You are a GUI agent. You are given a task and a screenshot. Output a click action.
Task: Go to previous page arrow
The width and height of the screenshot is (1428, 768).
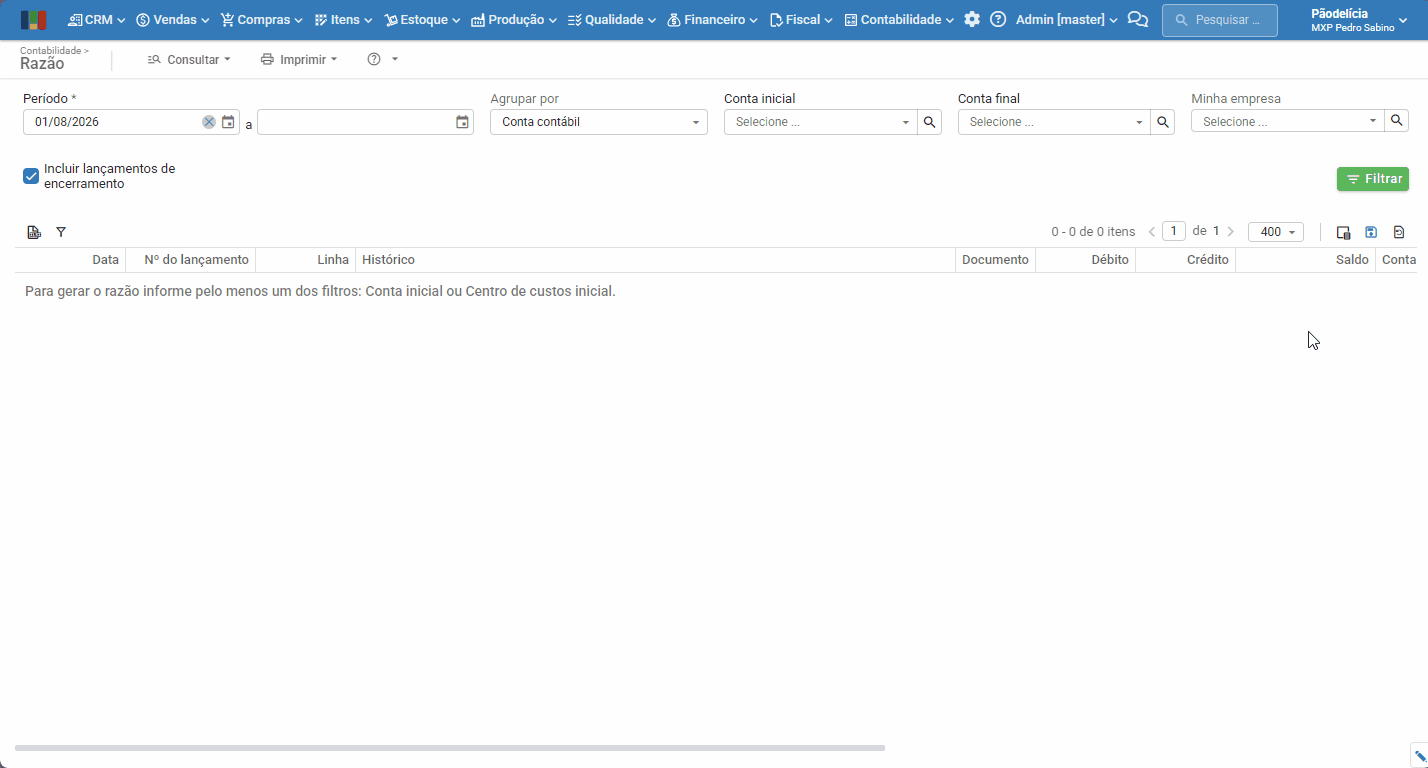pyautogui.click(x=1152, y=232)
